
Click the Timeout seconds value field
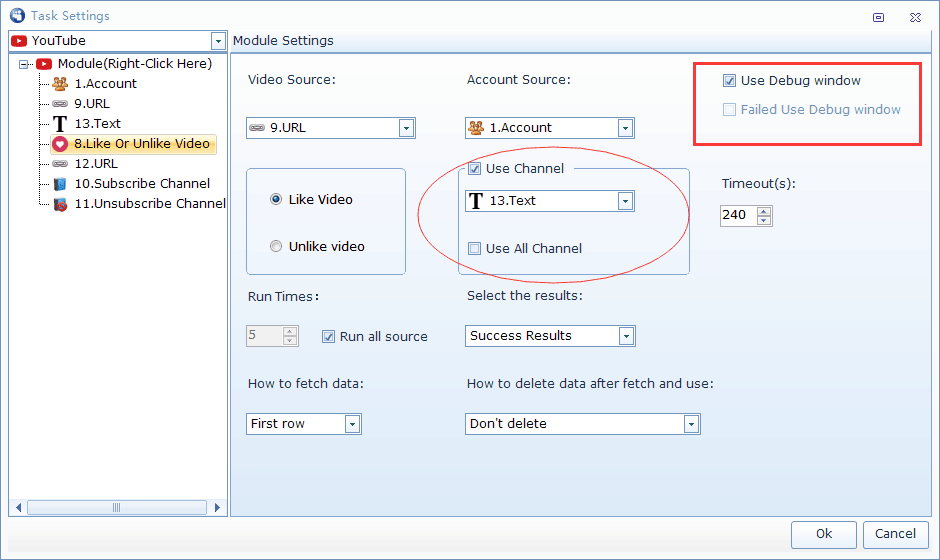[x=737, y=215]
